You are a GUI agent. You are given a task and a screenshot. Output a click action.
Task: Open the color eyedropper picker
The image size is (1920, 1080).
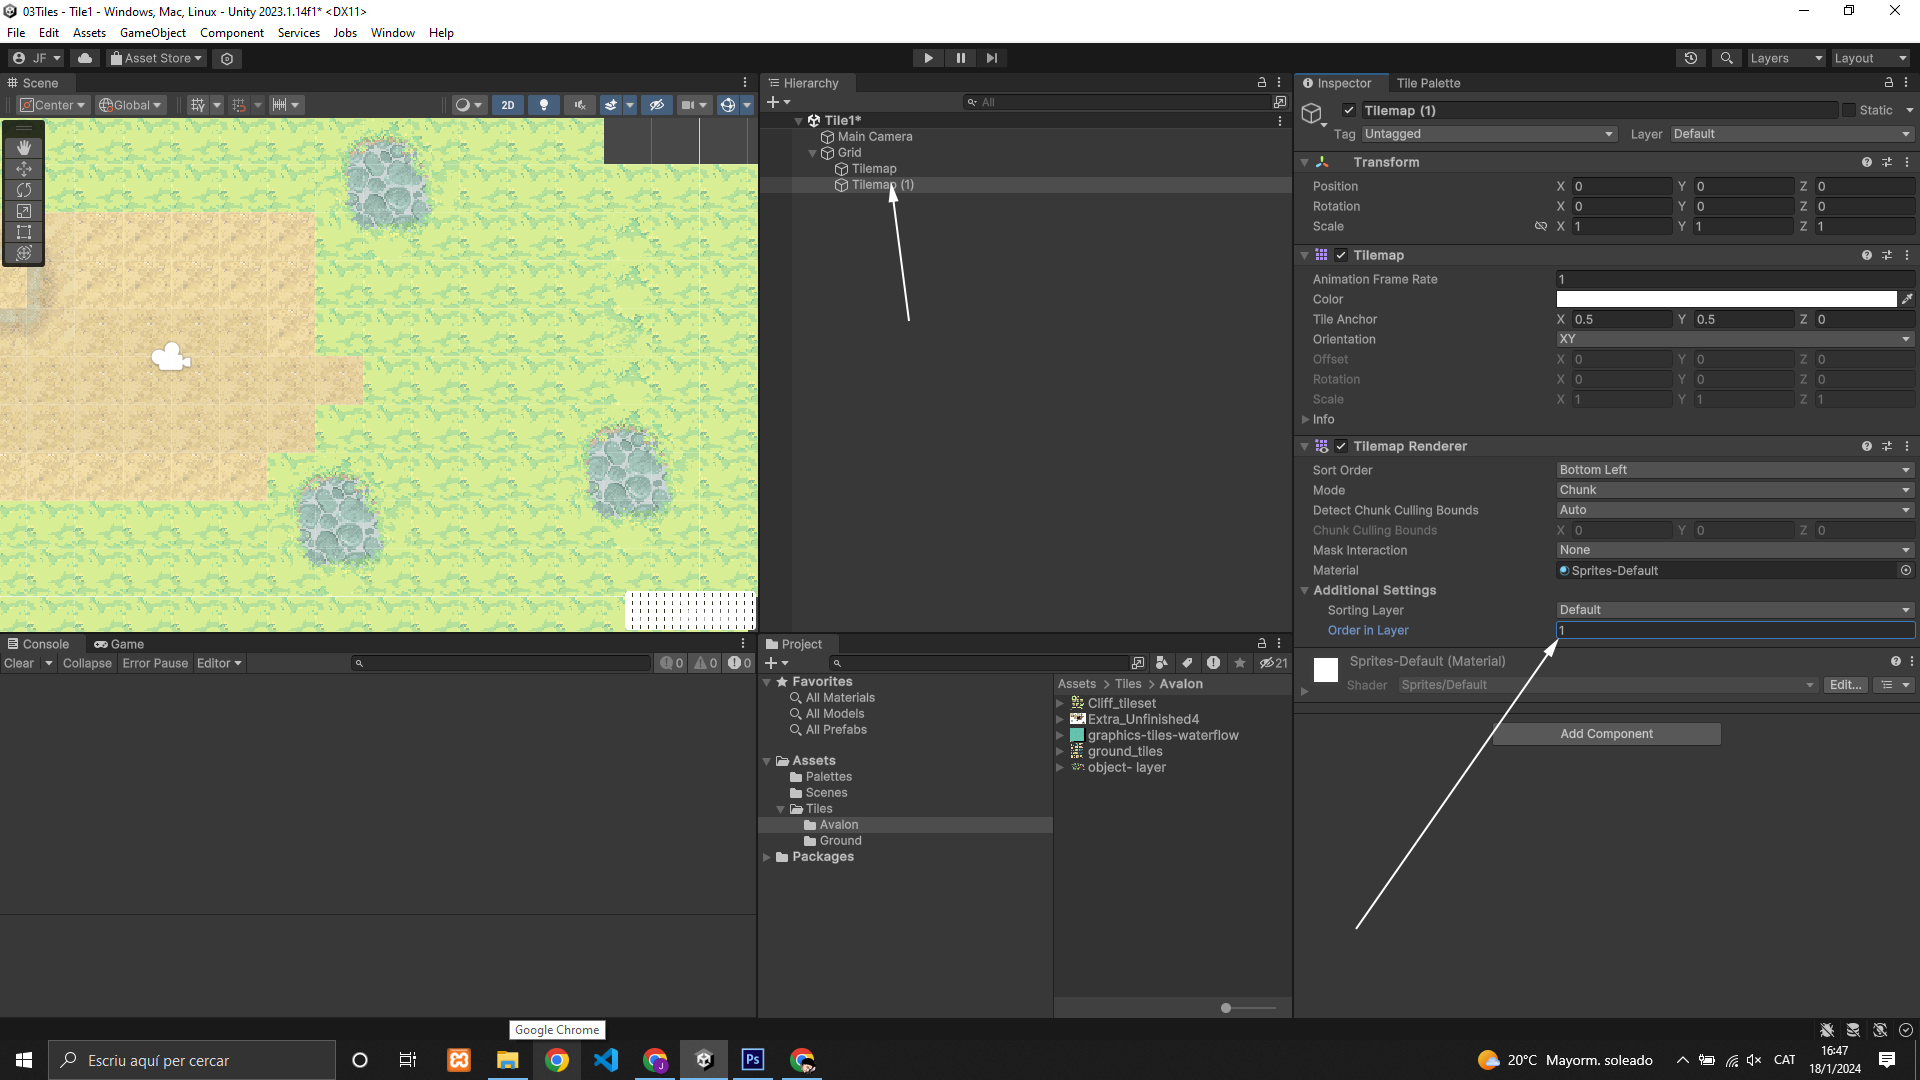[1907, 299]
